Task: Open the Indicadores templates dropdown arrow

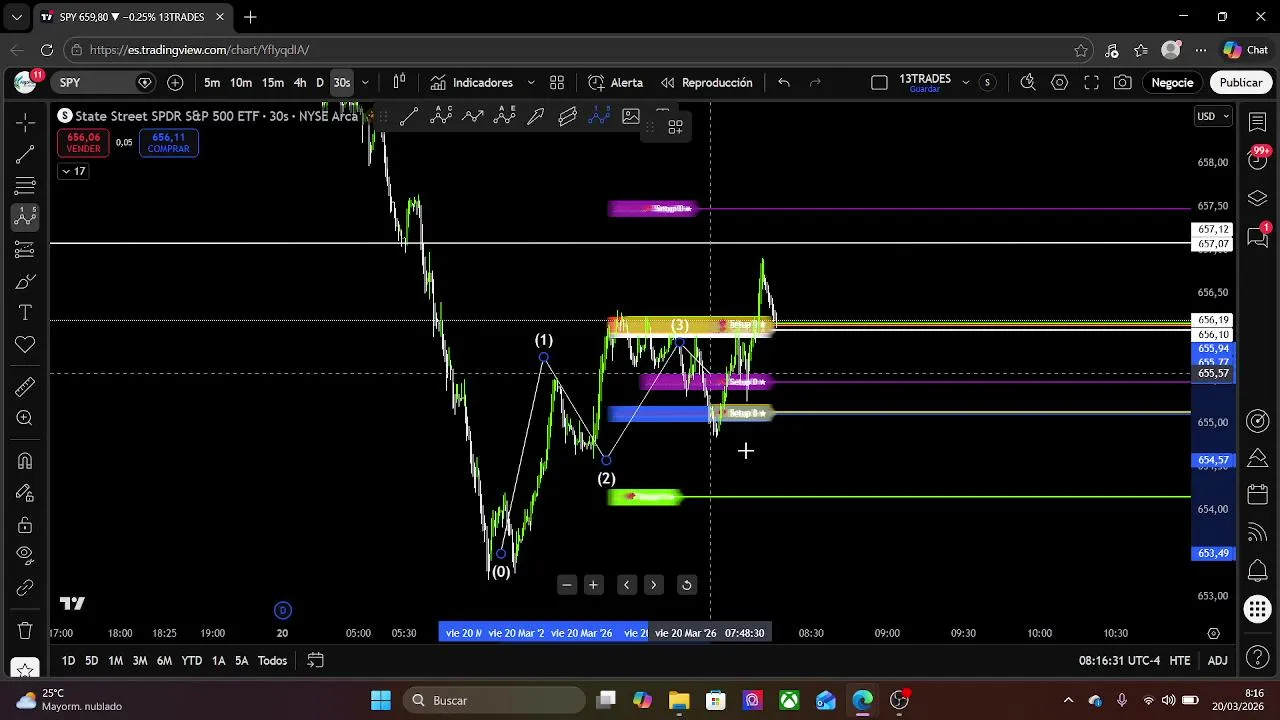Action: tap(531, 83)
